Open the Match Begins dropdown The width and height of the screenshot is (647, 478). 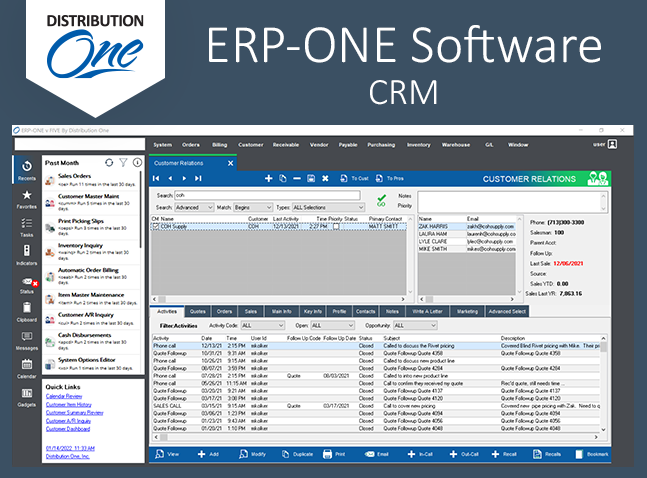click(253, 207)
